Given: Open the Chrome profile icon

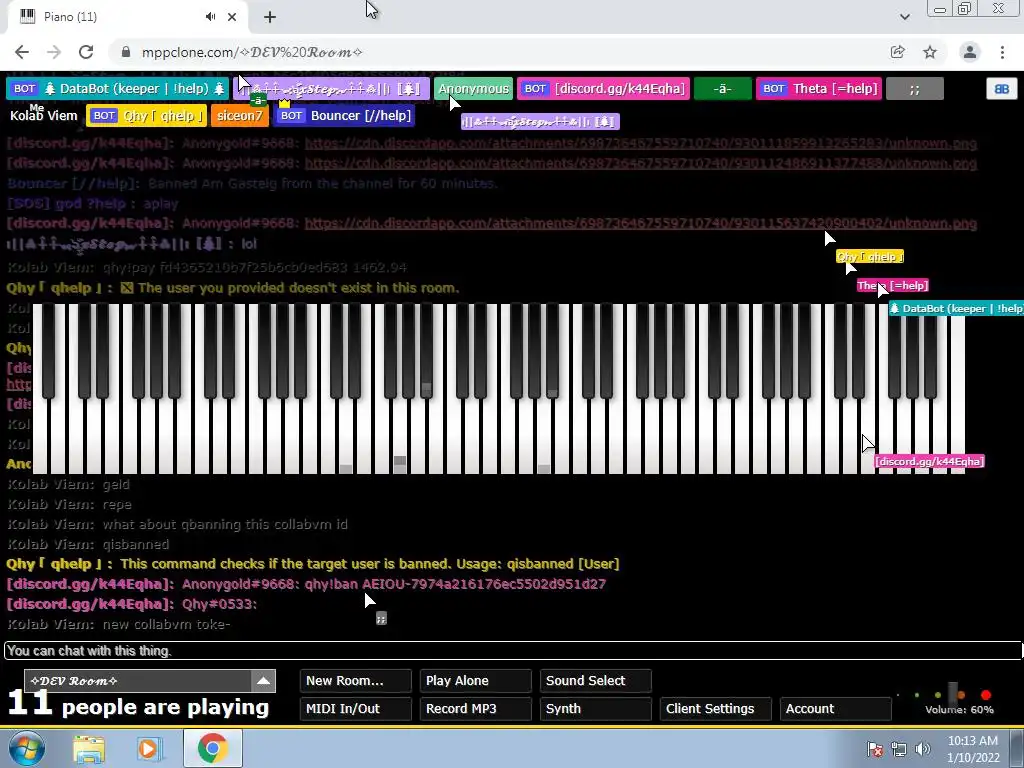Looking at the screenshot, I should point(970,52).
